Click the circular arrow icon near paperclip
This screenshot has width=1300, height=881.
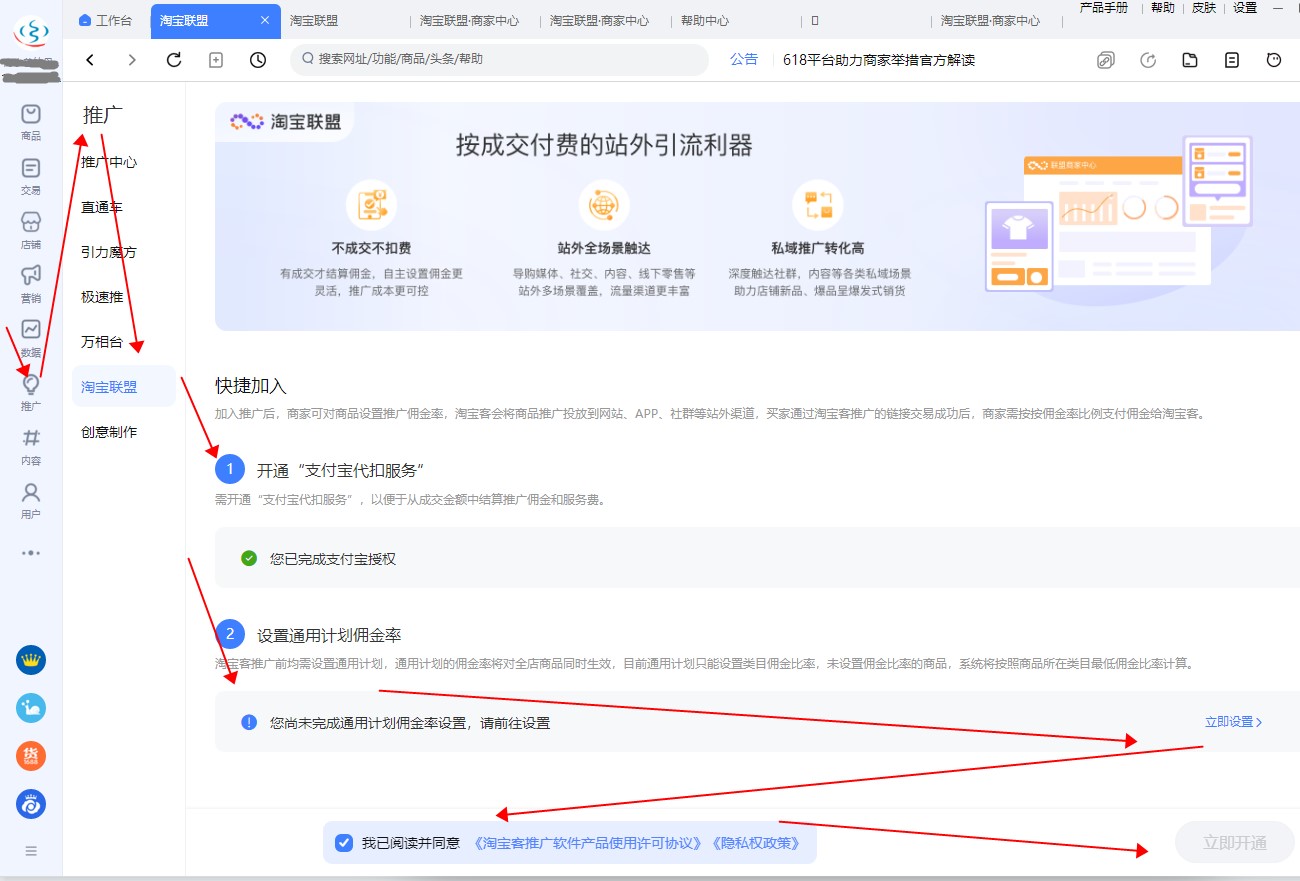1148,60
